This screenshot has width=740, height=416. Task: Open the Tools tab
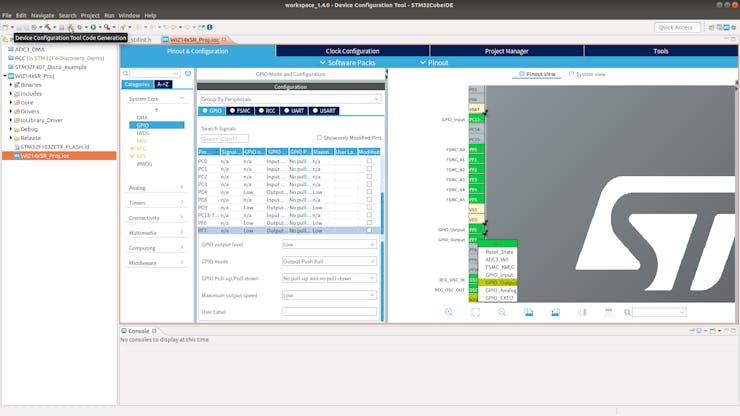(661, 51)
